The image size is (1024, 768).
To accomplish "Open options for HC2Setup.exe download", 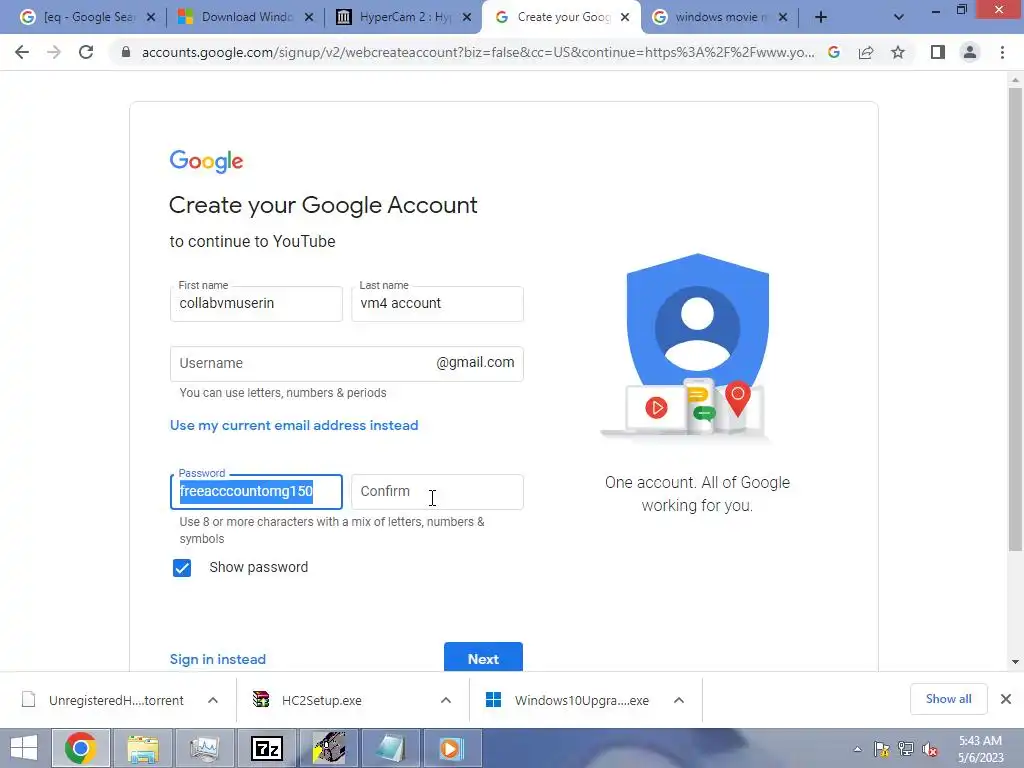I will [446, 700].
